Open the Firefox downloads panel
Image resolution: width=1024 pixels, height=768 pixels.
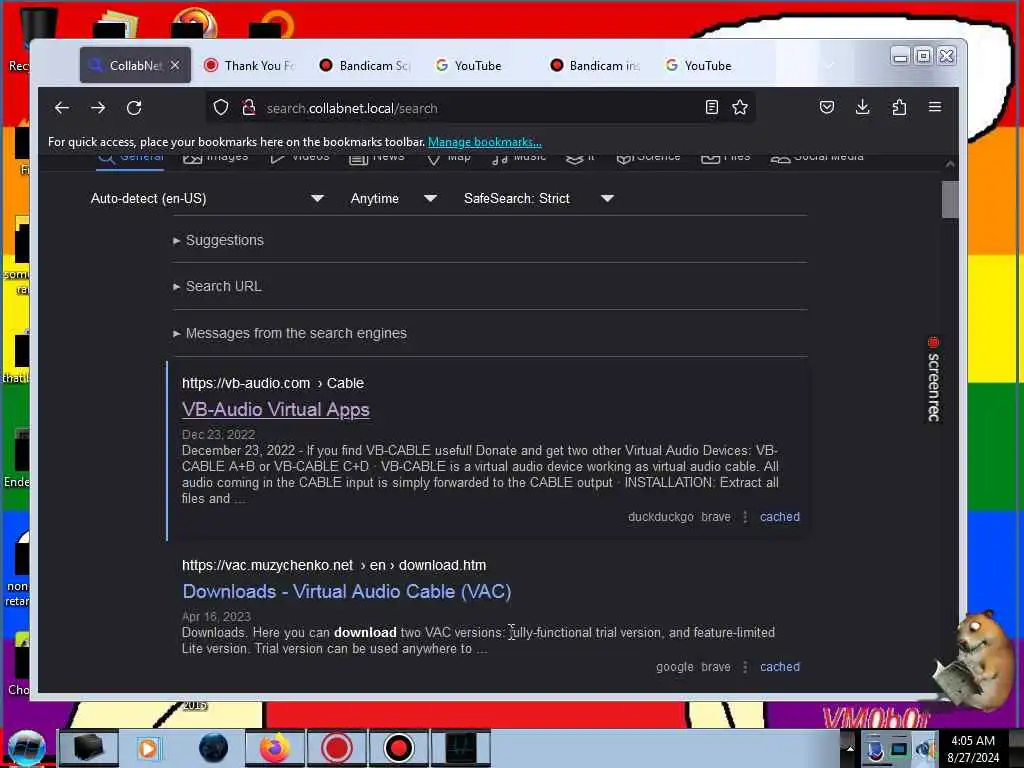(x=863, y=107)
